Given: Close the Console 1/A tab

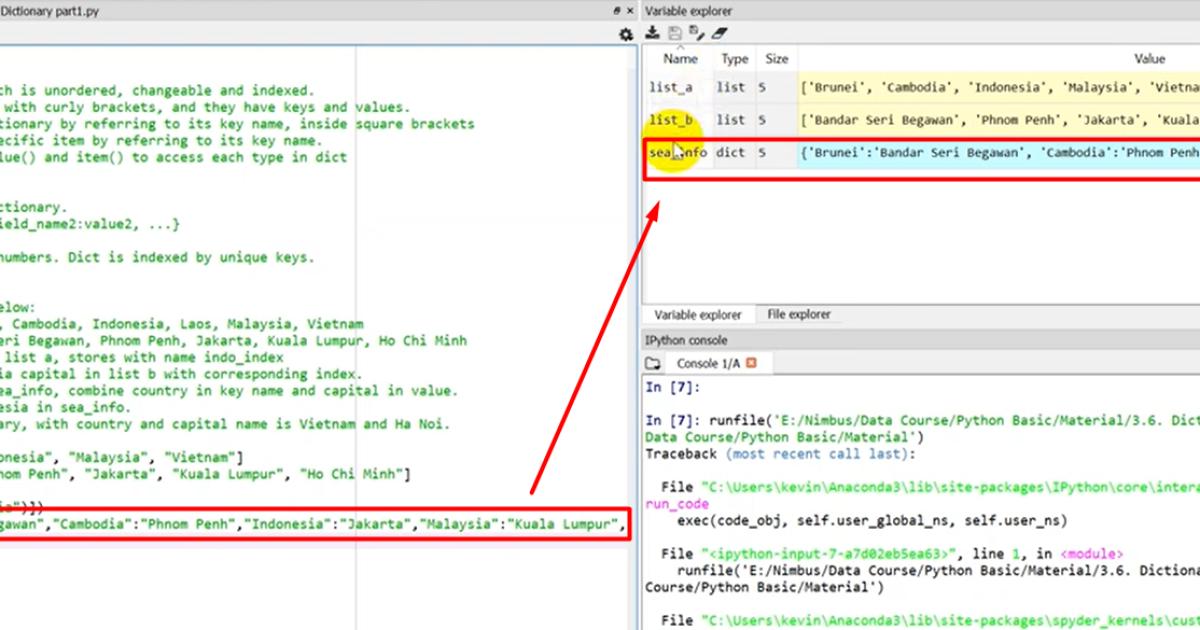Looking at the screenshot, I should click(x=752, y=363).
